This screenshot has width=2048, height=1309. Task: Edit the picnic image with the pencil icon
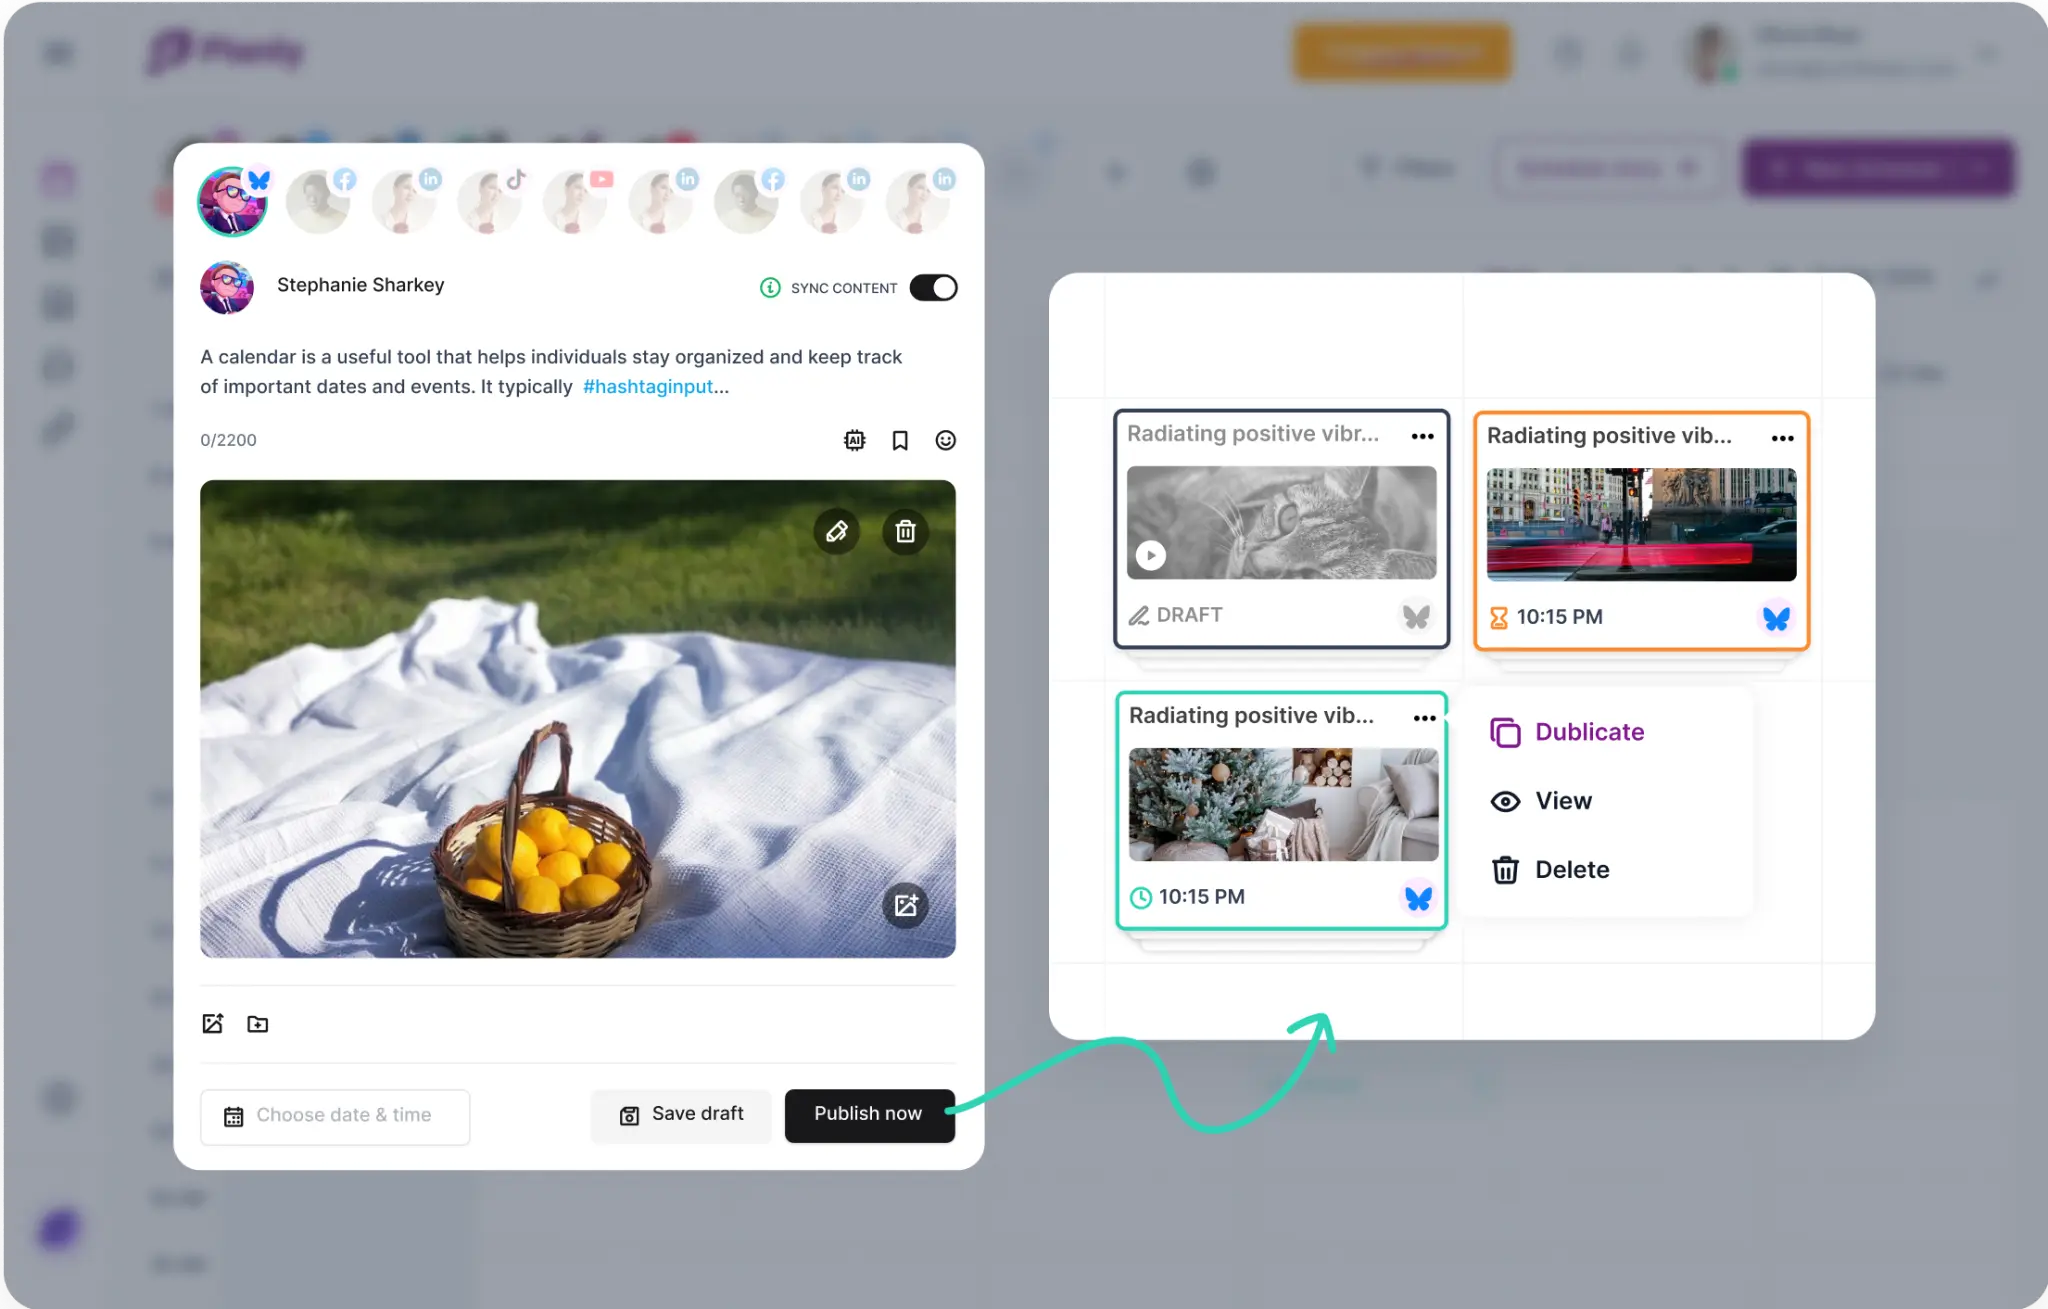(x=837, y=531)
